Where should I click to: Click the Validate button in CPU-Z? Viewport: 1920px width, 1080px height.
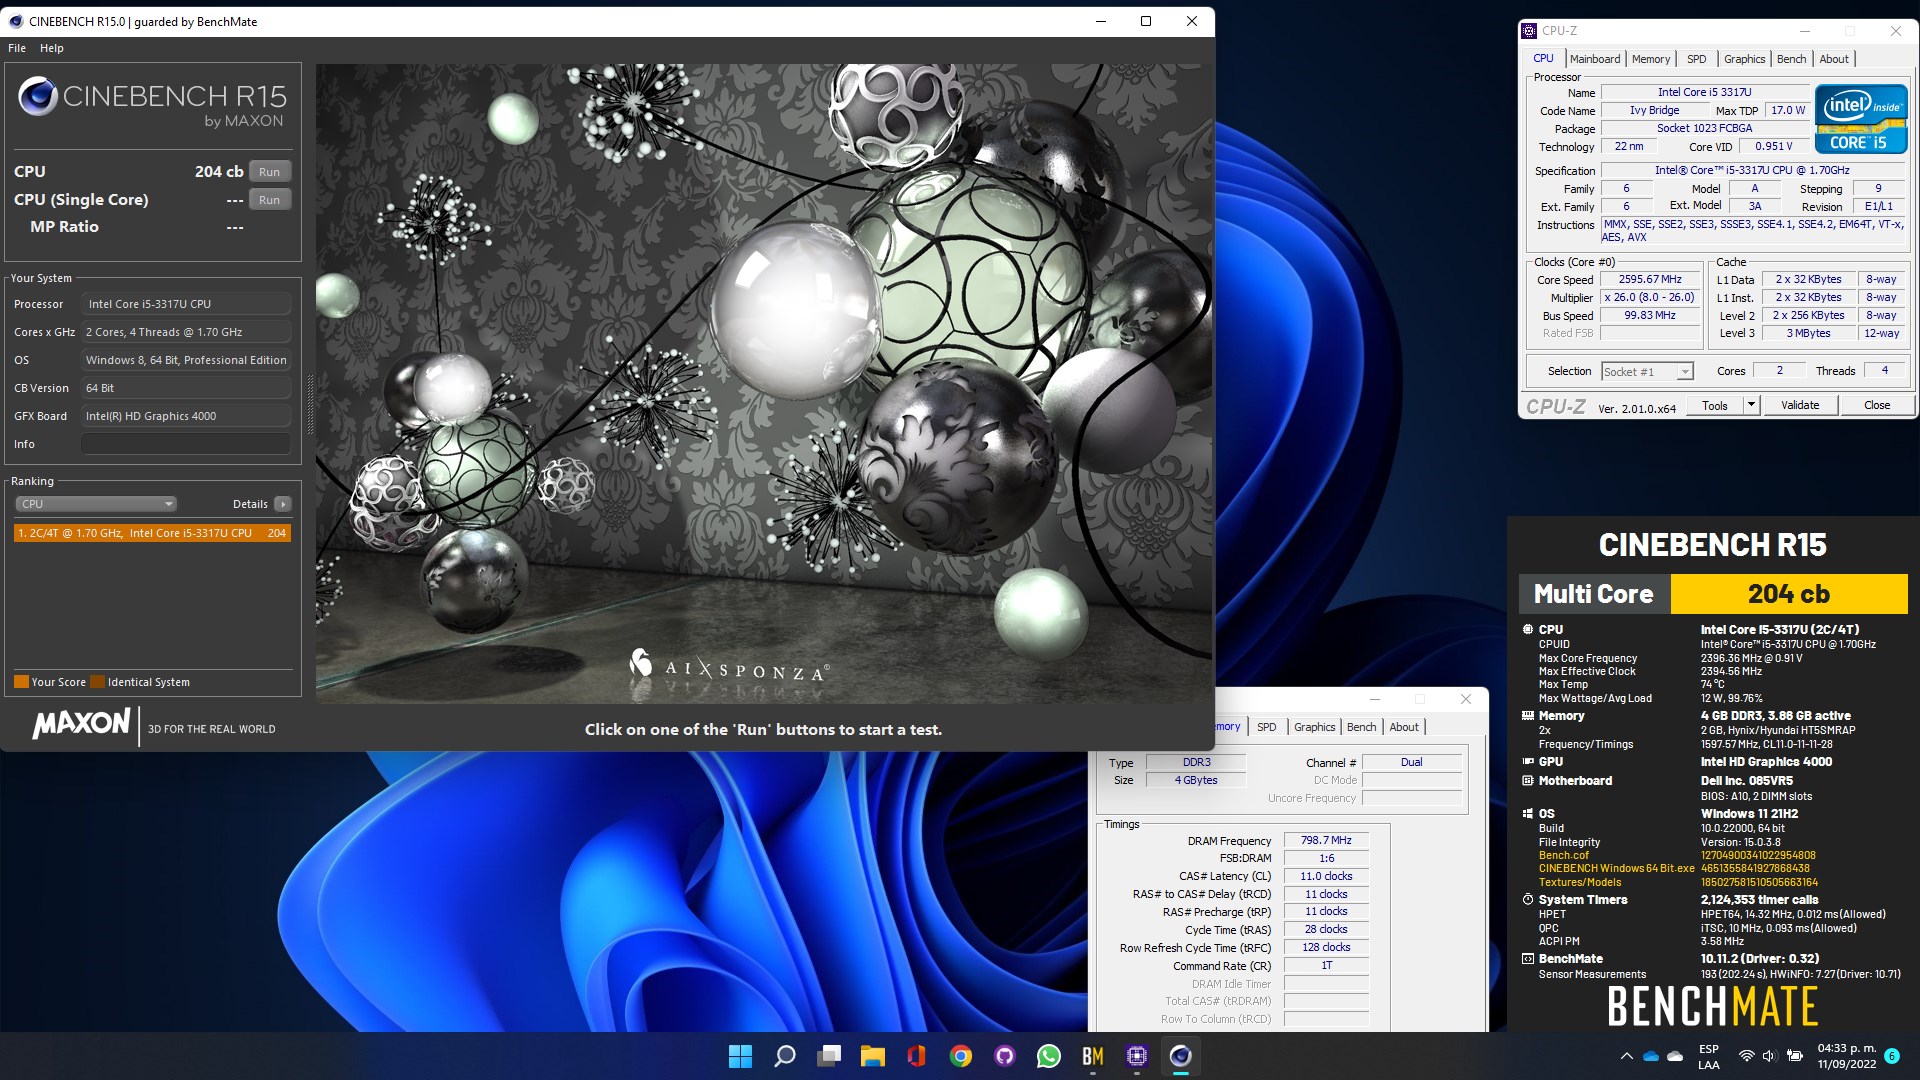1800,405
